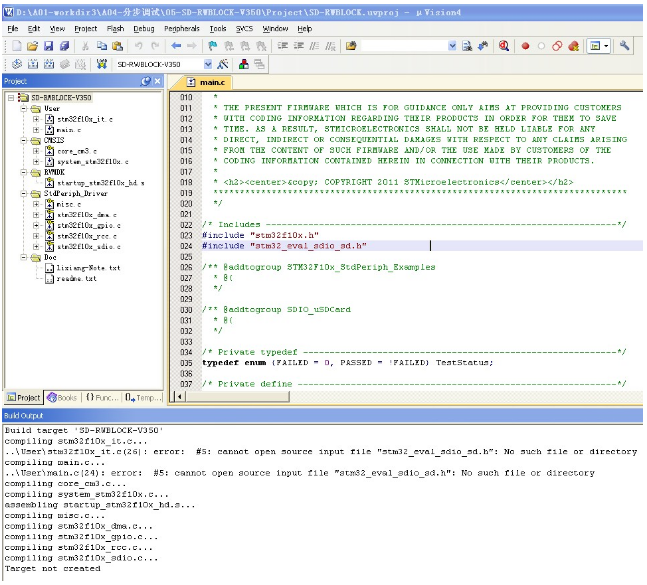Open the Peripherals menu
The image size is (647, 585).
point(182,29)
